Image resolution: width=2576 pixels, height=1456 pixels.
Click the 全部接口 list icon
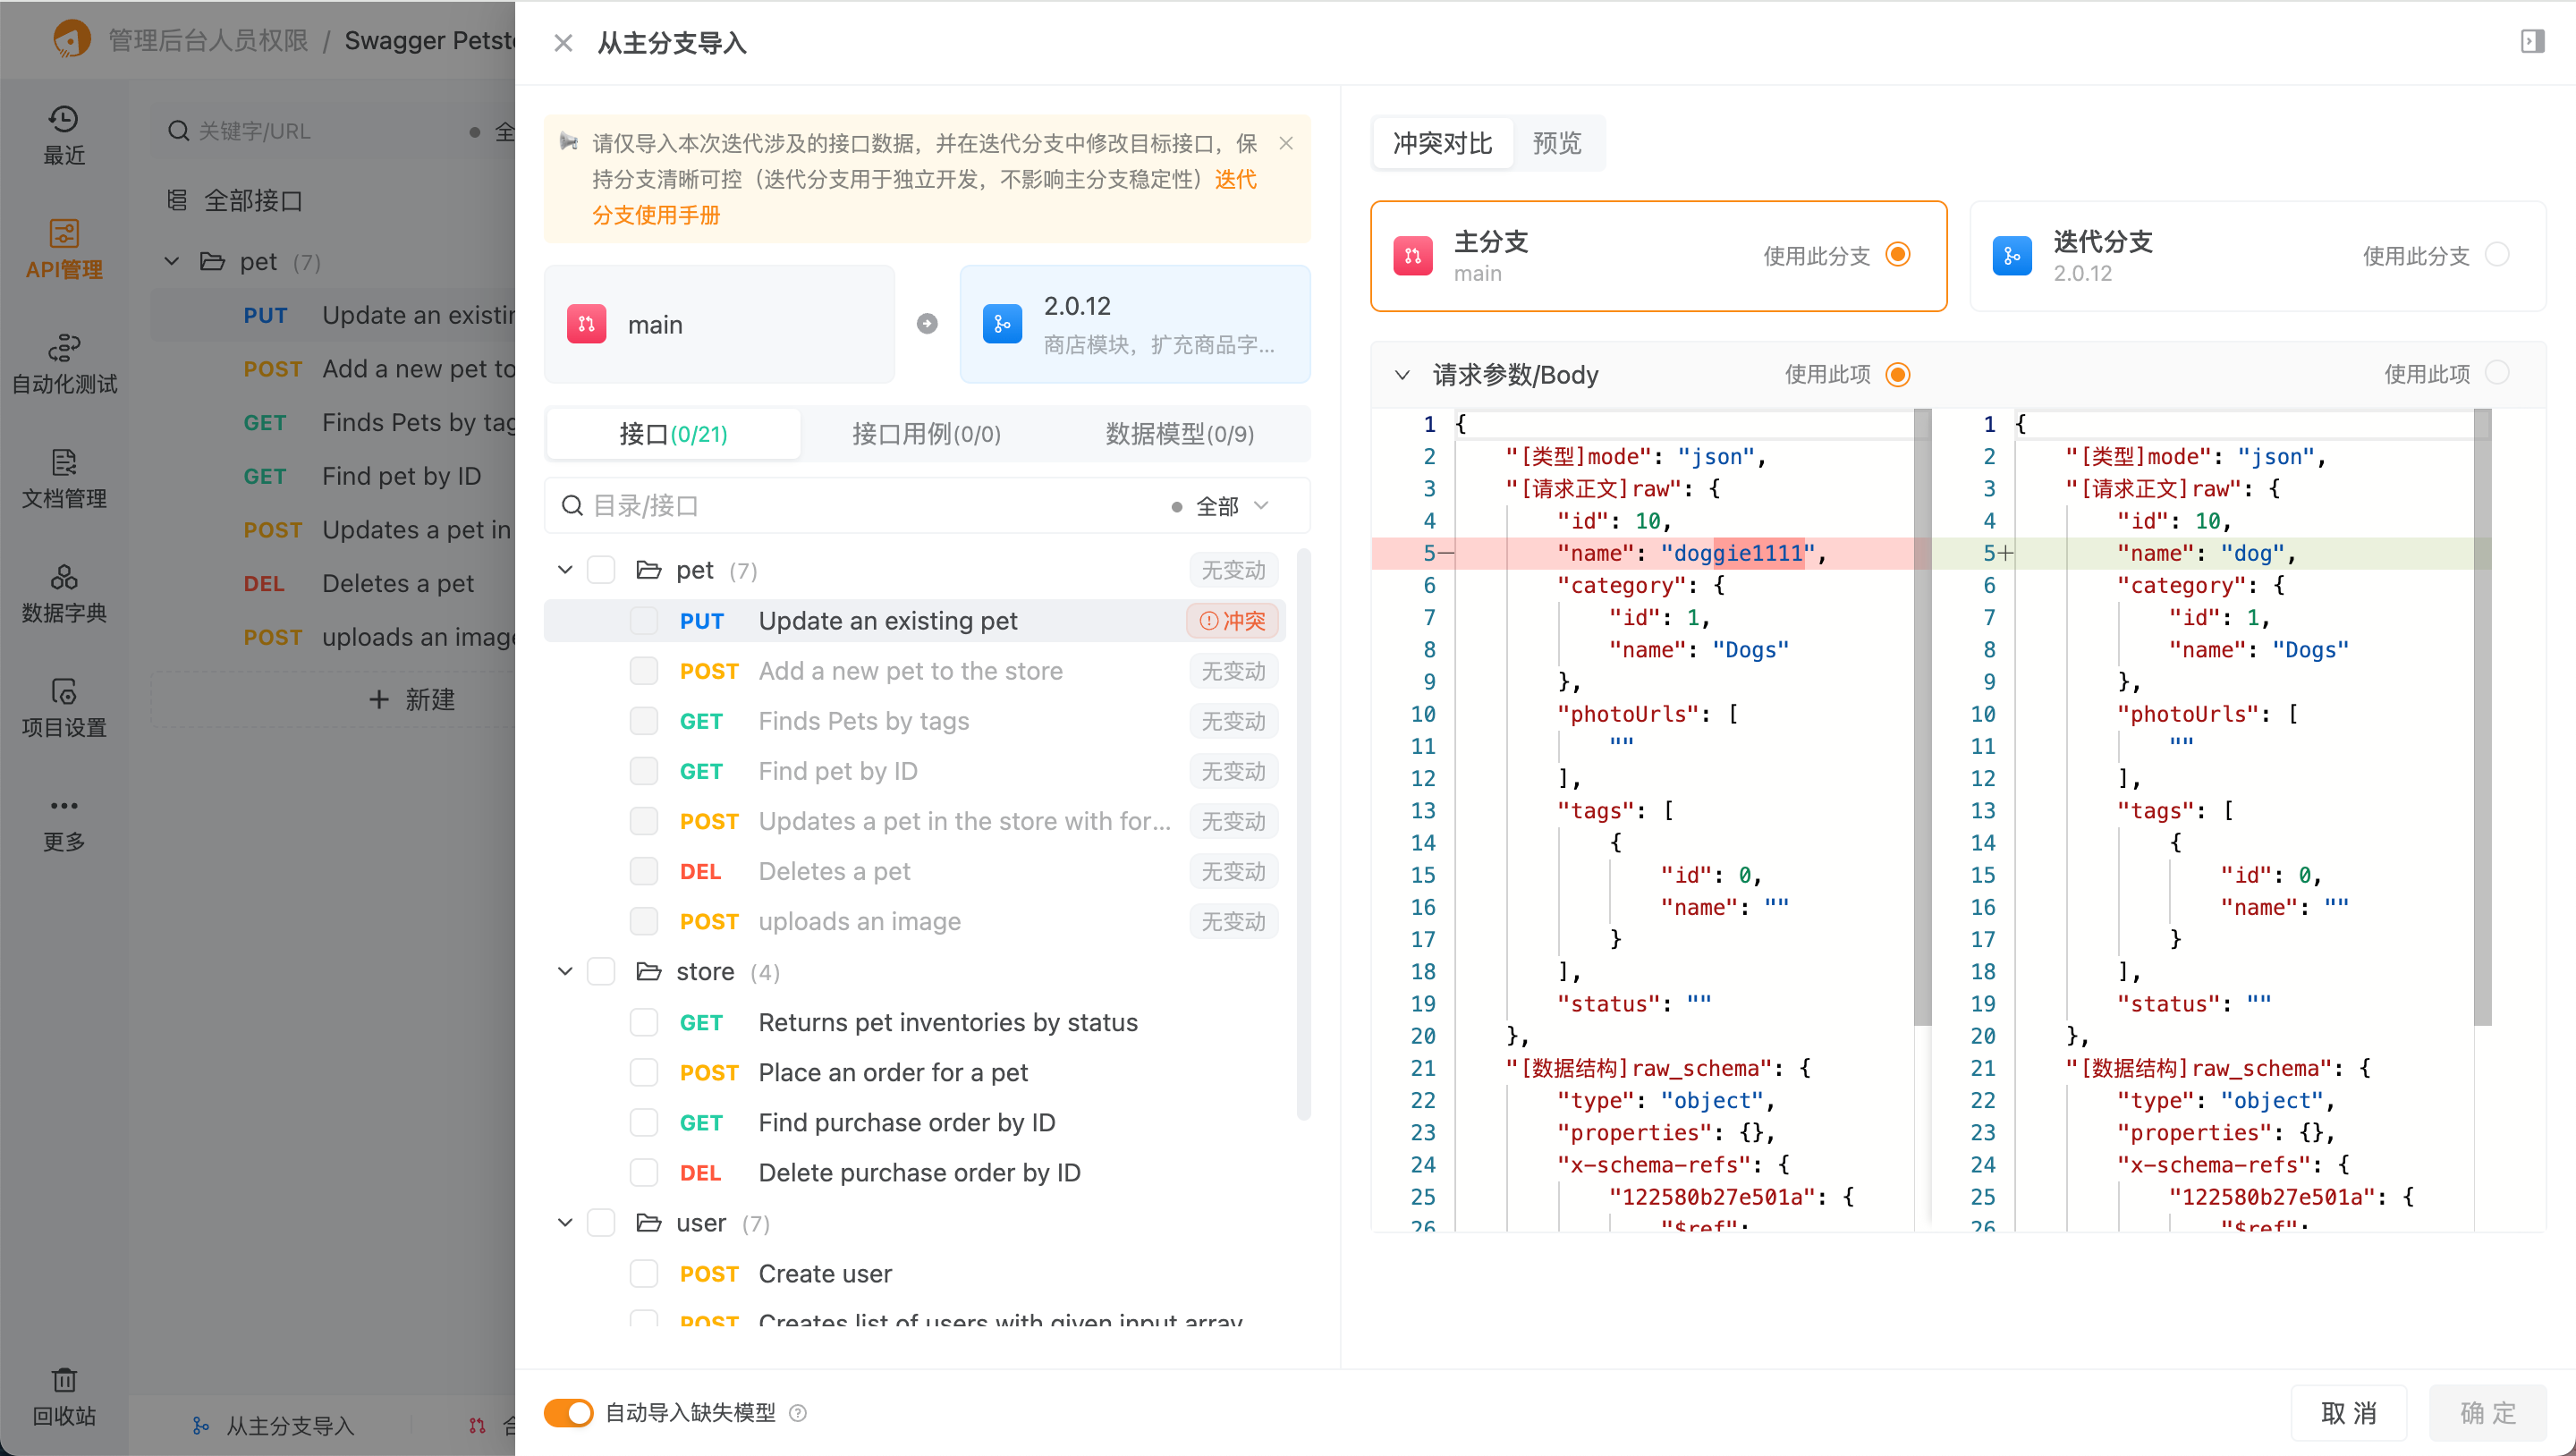(x=177, y=200)
